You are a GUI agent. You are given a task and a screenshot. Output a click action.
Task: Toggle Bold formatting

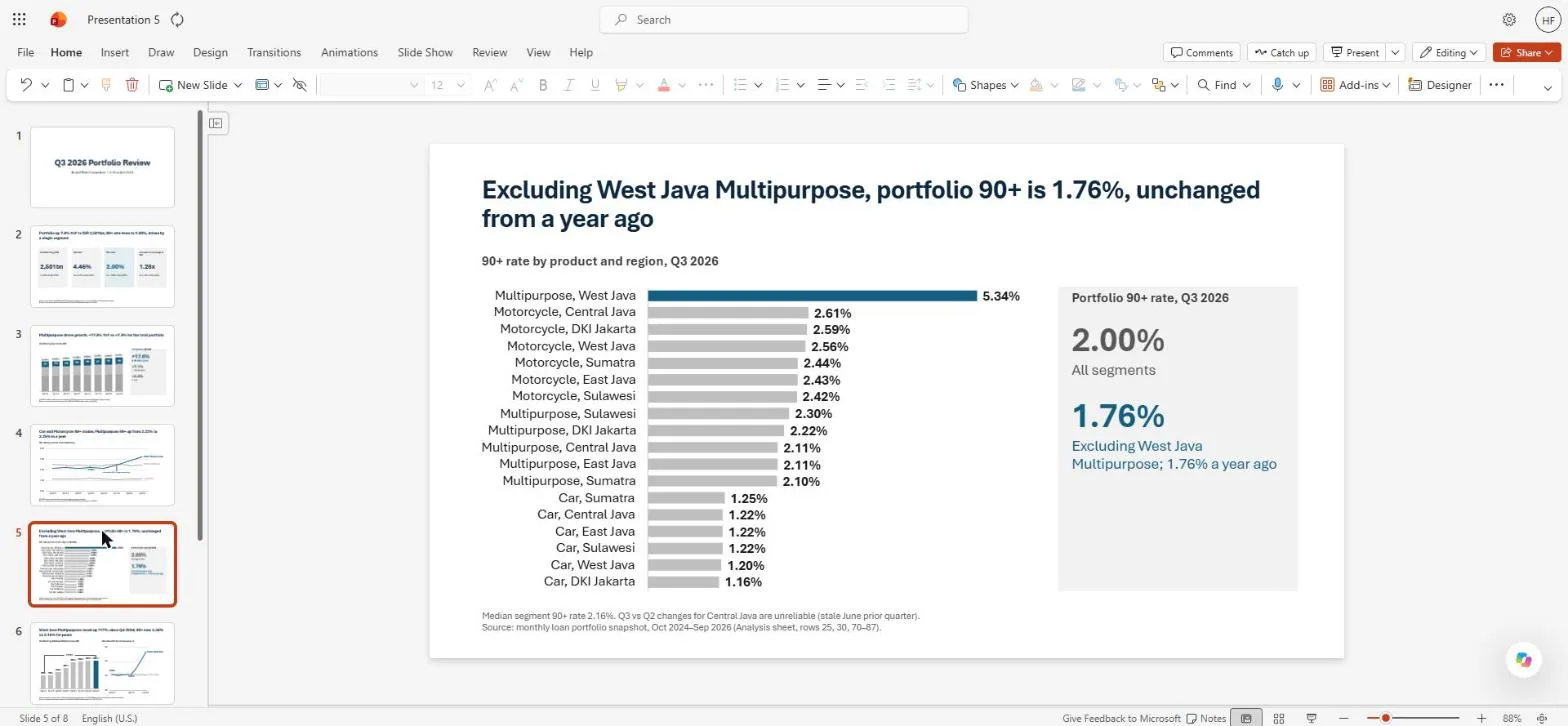click(543, 85)
